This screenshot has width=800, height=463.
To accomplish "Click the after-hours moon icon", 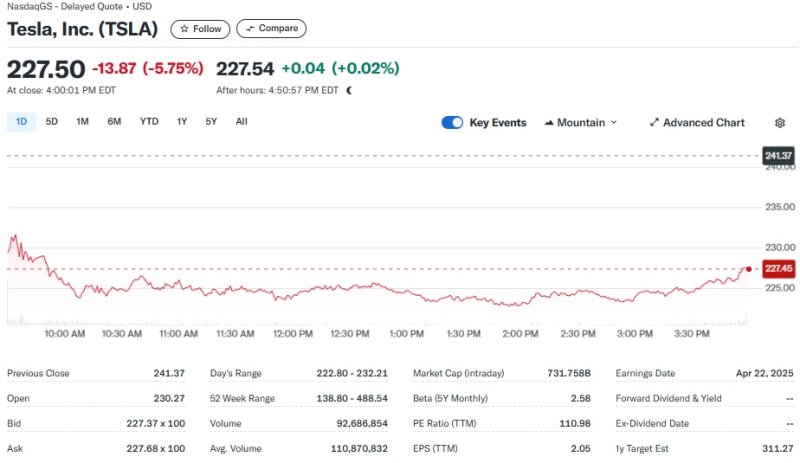I will click(349, 90).
